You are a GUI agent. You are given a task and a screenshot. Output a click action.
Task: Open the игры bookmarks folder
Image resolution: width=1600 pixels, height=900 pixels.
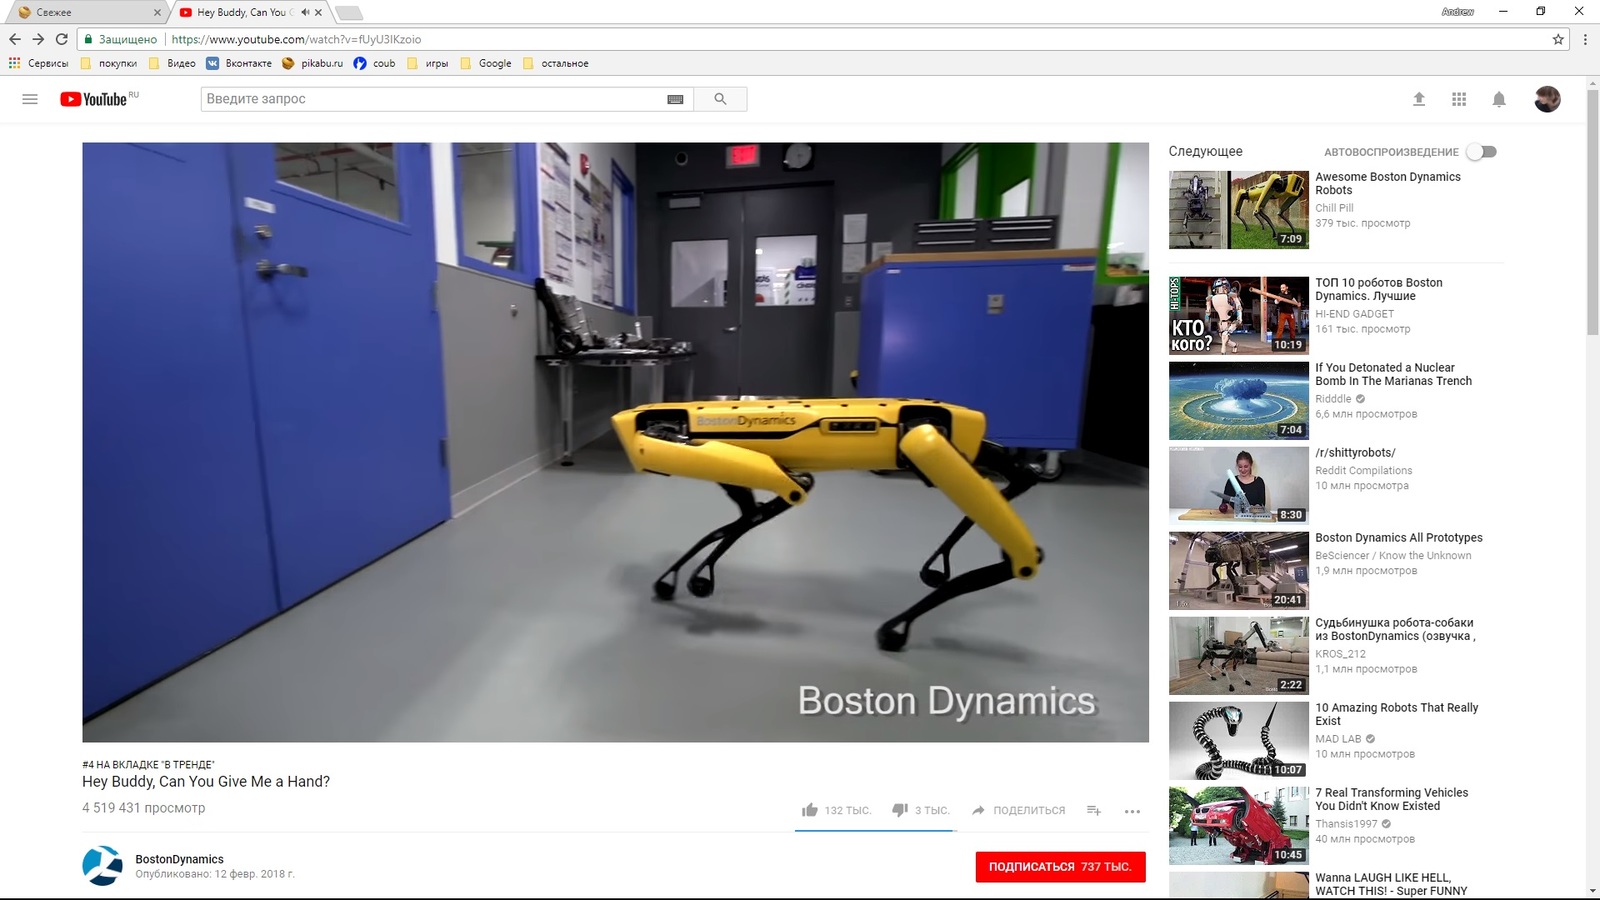click(x=427, y=63)
